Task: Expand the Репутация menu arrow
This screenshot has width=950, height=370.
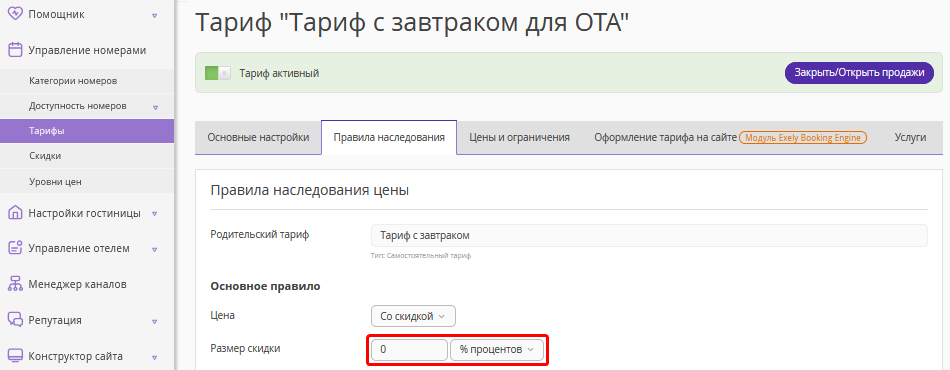Action: (155, 321)
